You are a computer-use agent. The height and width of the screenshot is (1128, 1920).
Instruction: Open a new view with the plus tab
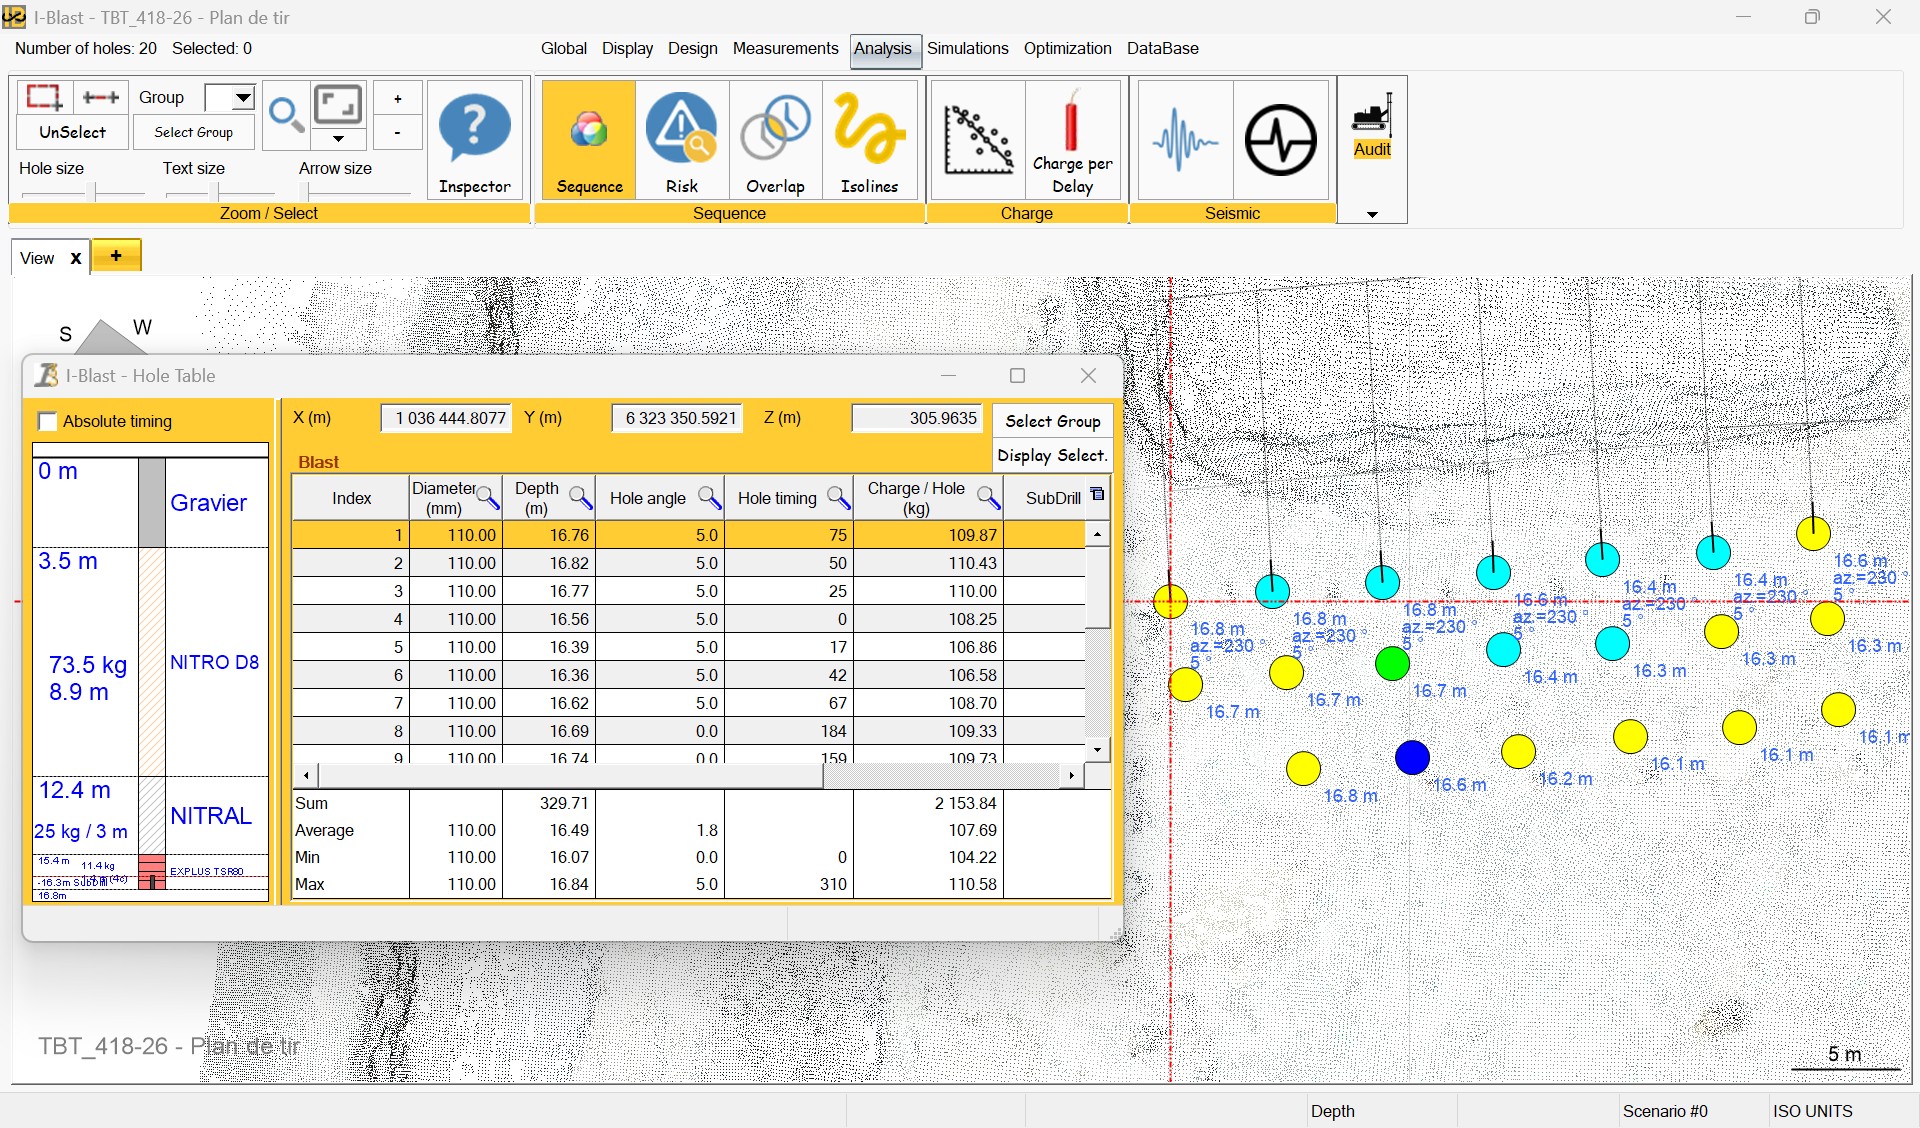point(116,256)
